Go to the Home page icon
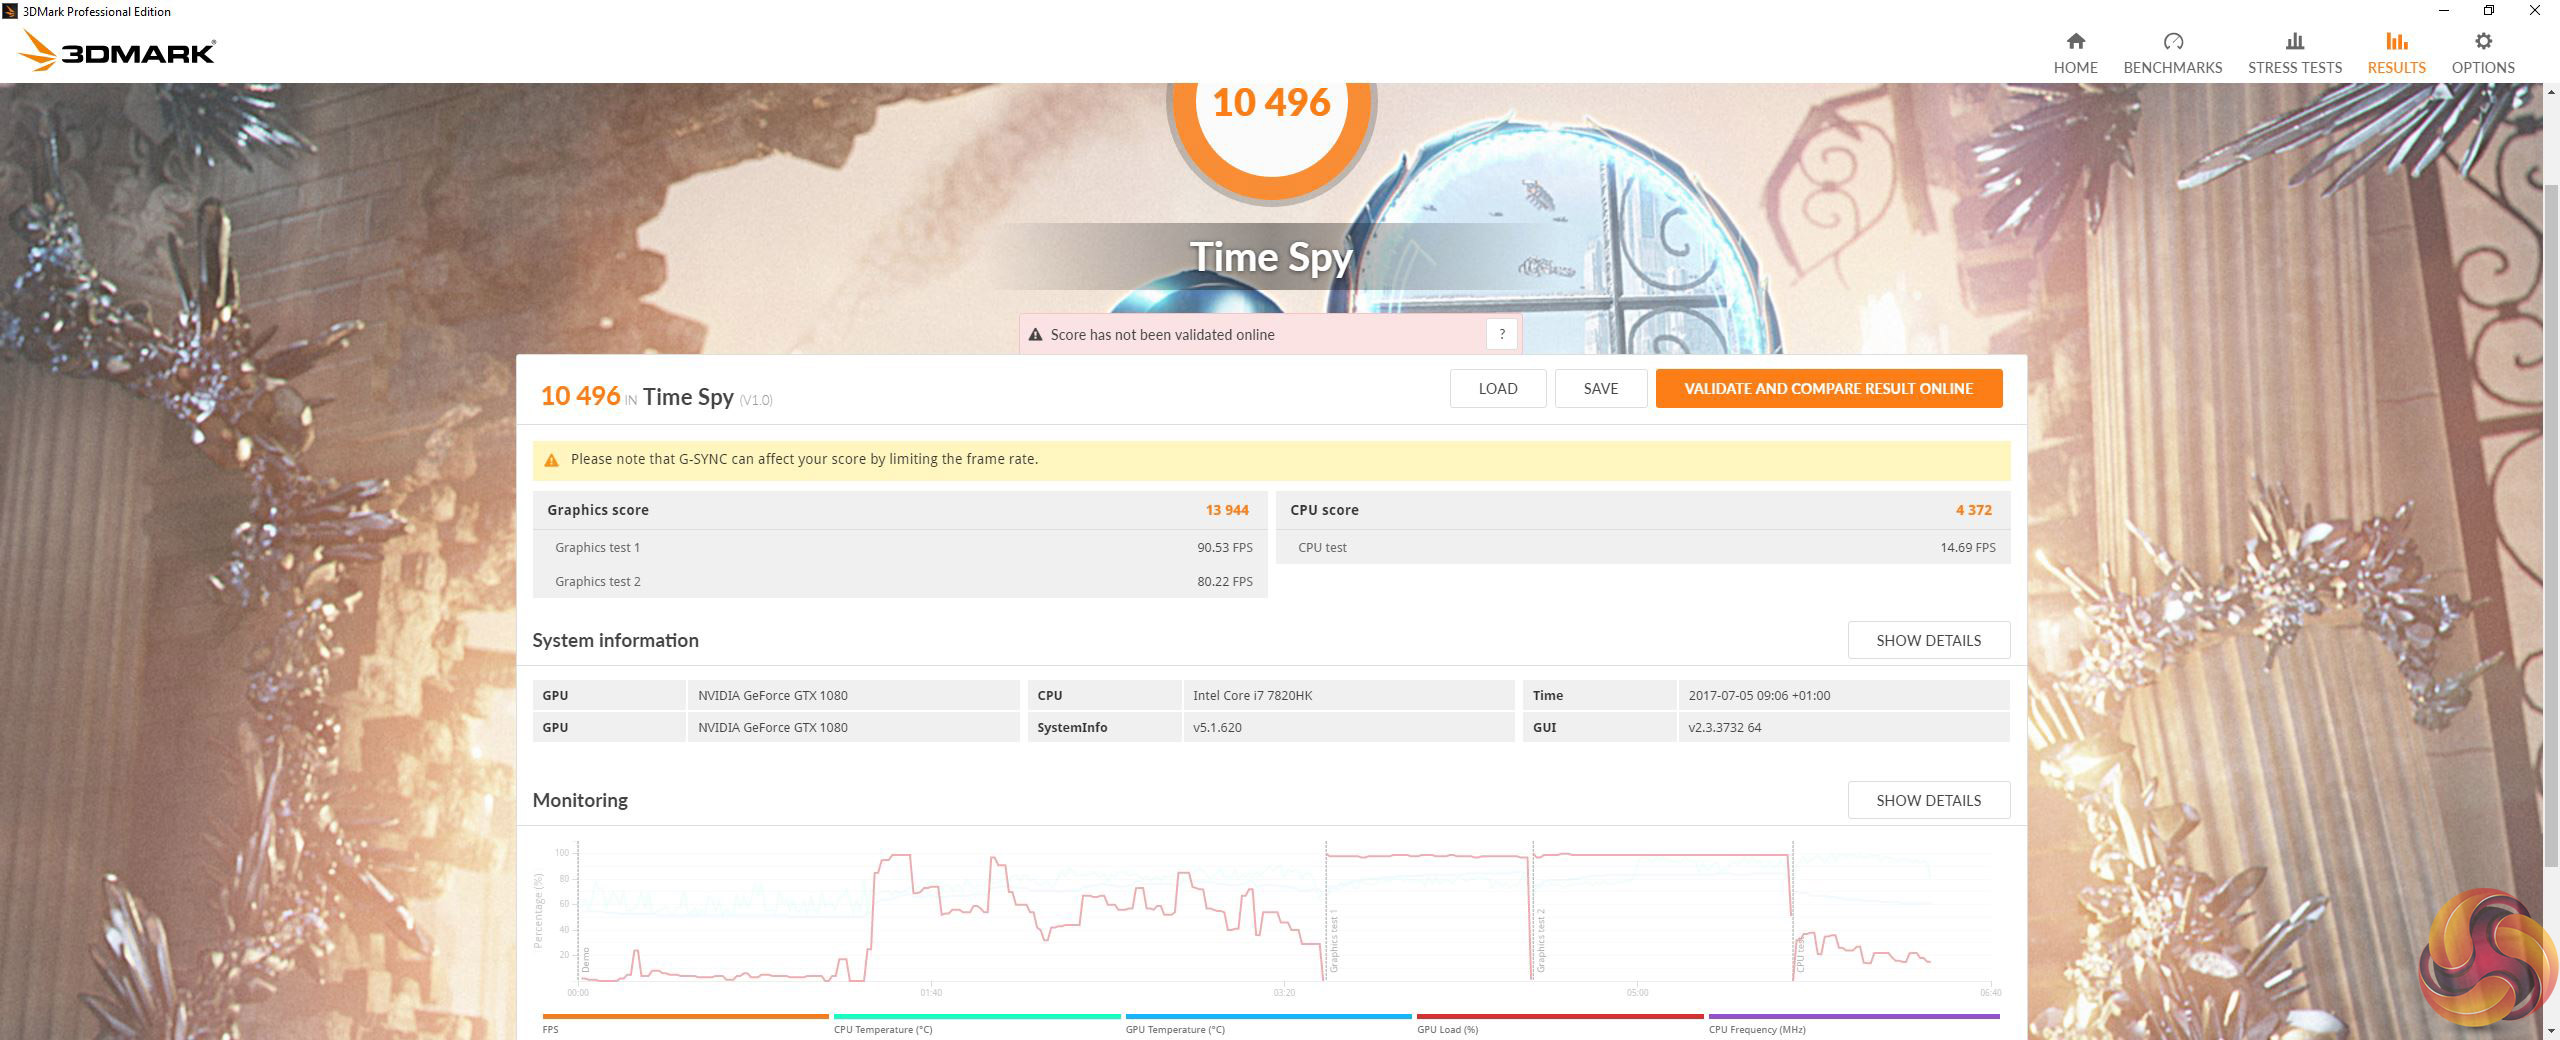 (x=2075, y=41)
